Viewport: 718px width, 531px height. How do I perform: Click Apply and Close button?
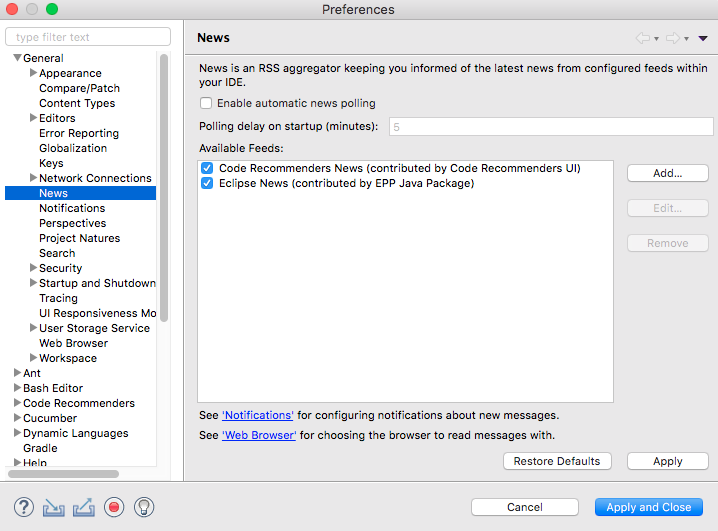pyautogui.click(x=648, y=507)
